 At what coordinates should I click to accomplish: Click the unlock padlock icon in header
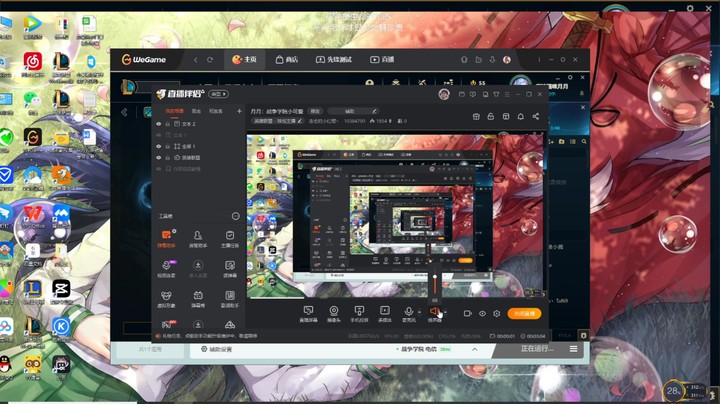[x=490, y=117]
